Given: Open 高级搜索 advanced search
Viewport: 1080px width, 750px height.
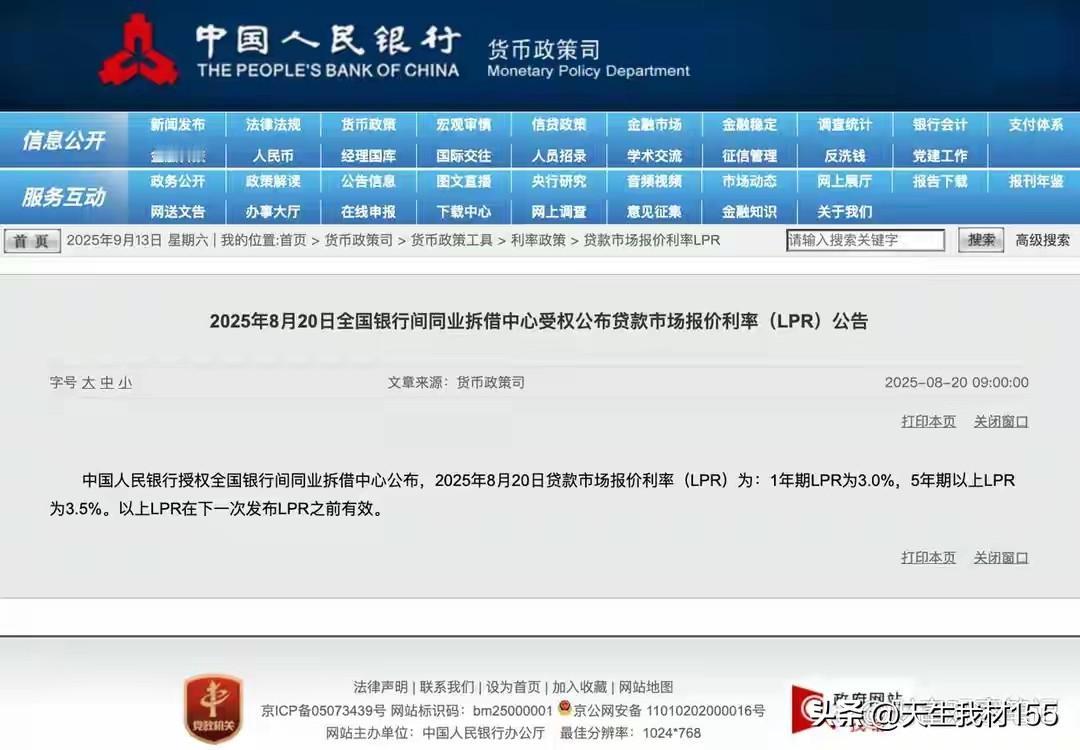Looking at the screenshot, I should click(1043, 240).
